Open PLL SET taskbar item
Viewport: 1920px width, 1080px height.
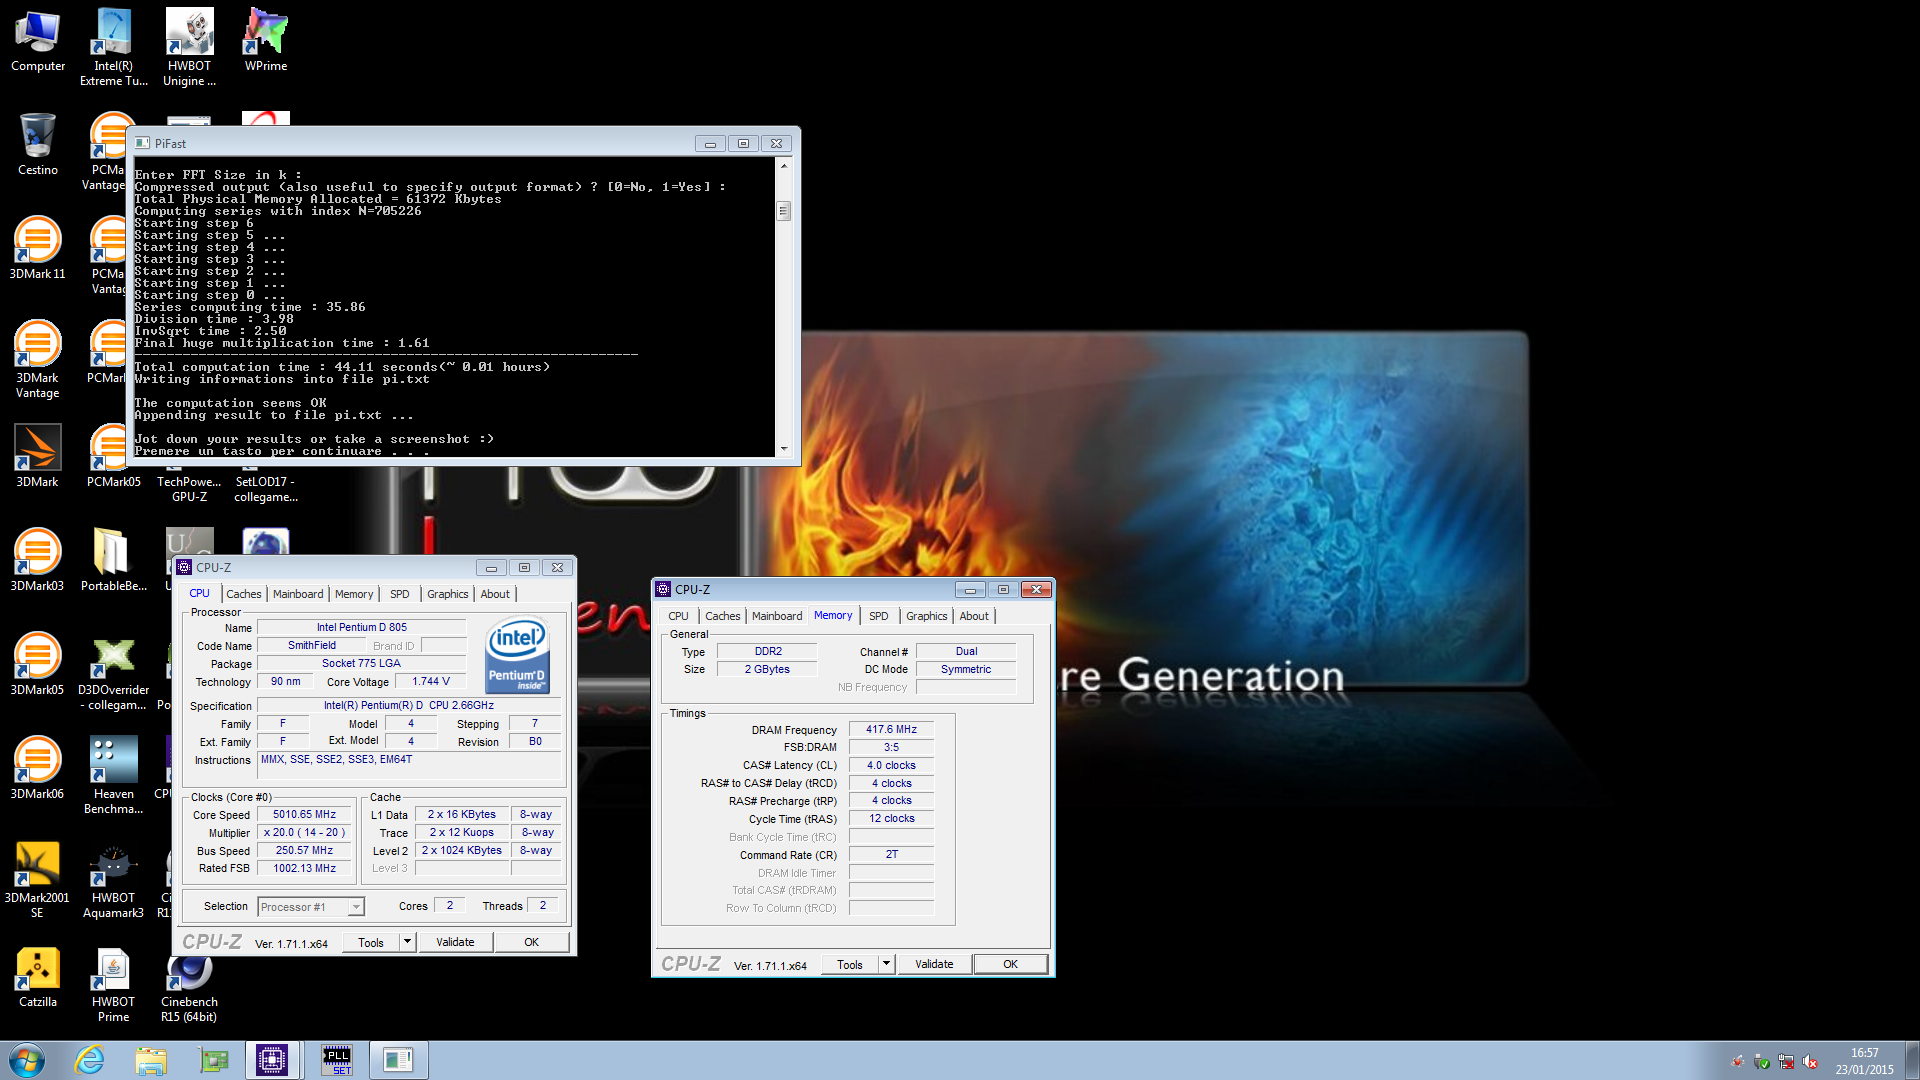[336, 1060]
